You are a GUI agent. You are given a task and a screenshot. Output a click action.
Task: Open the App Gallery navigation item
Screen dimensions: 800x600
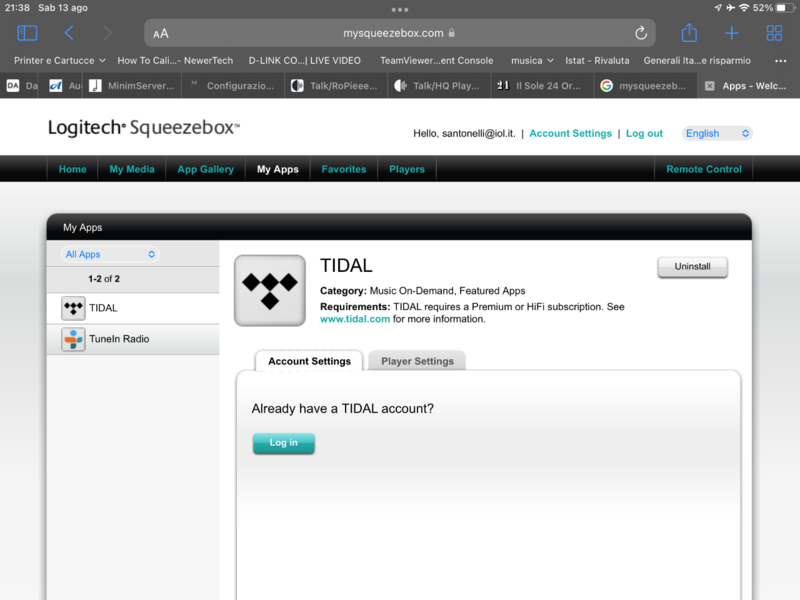[x=205, y=169]
